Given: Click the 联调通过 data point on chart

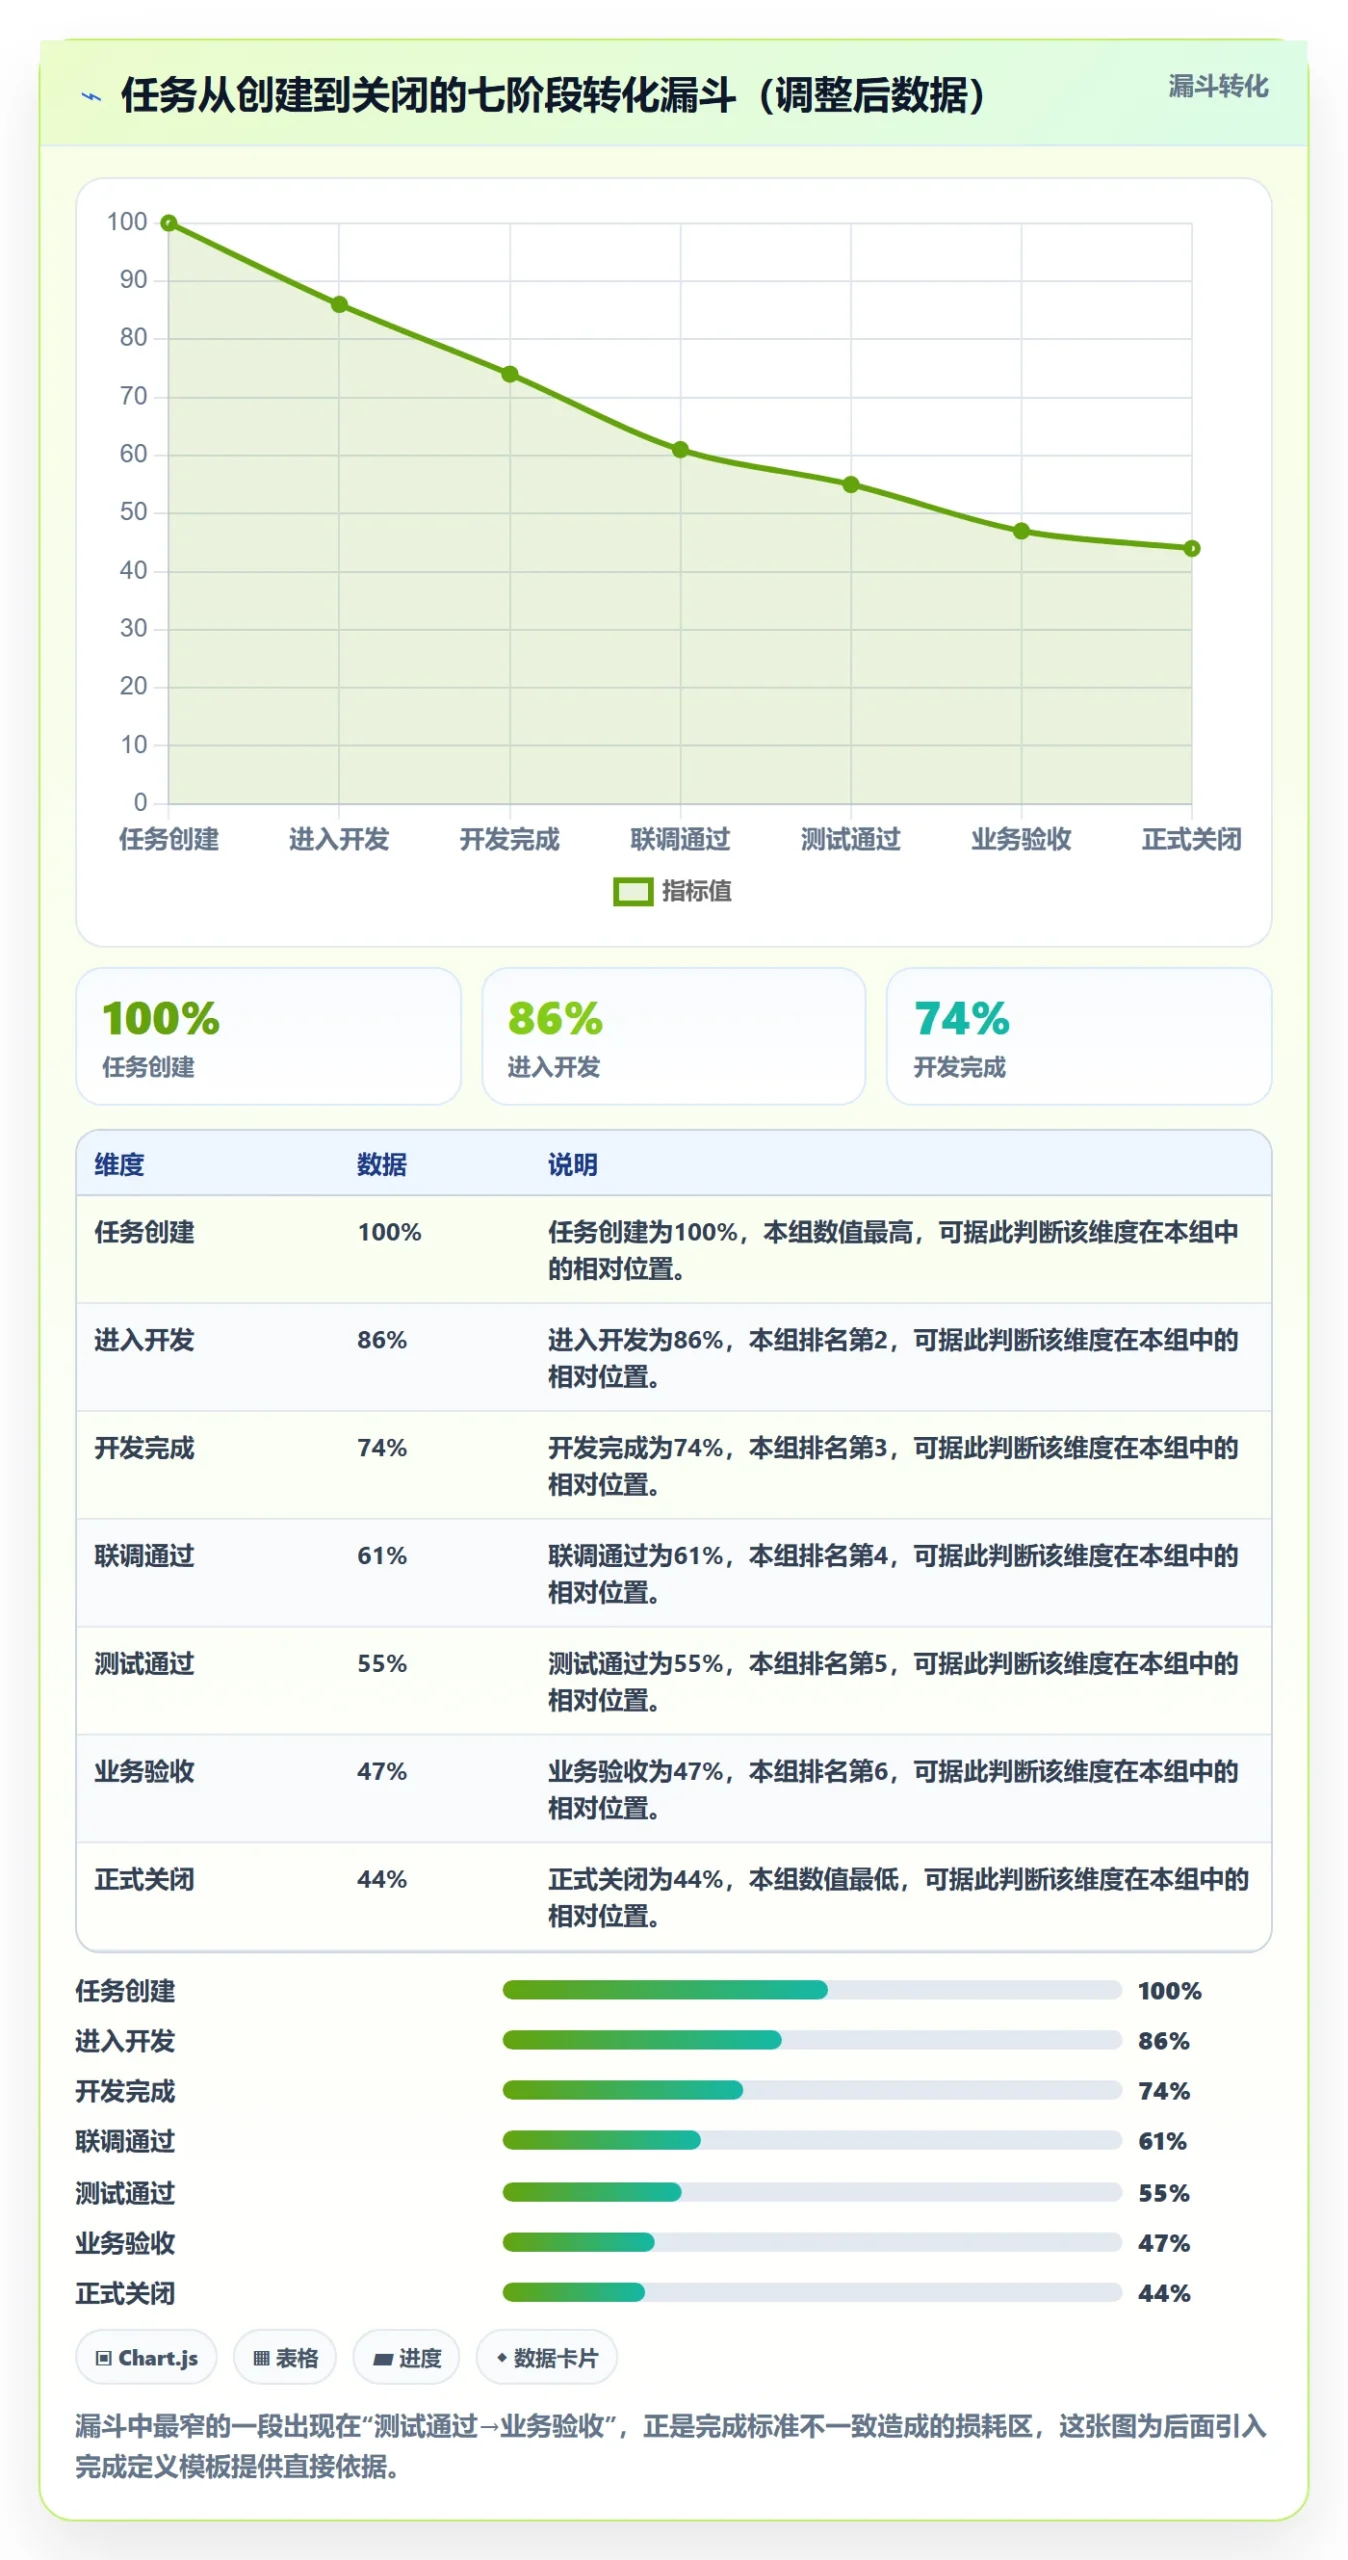Looking at the screenshot, I should pos(680,450).
